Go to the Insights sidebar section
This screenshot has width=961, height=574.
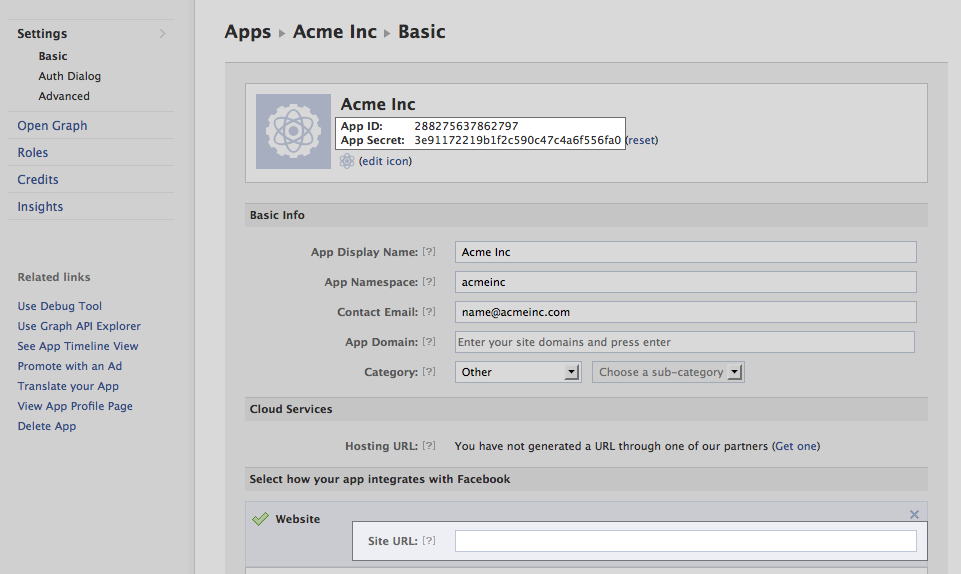click(40, 206)
